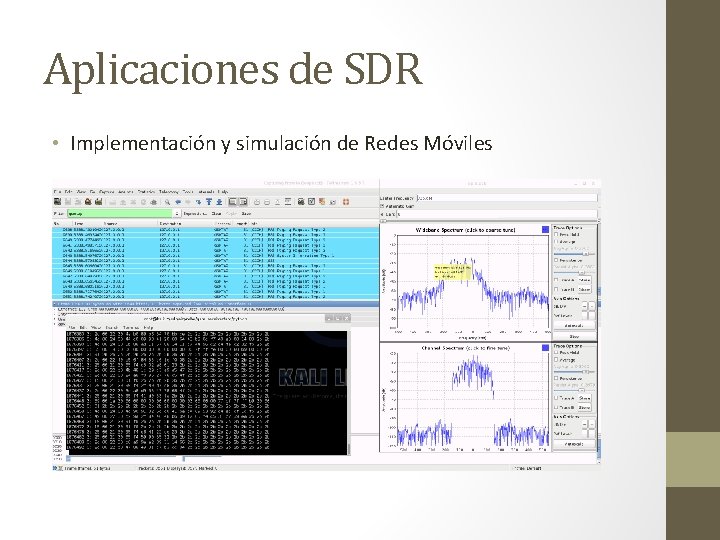Open the Wireshark Statistics menu
This screenshot has height=540, width=720.
click(x=146, y=192)
